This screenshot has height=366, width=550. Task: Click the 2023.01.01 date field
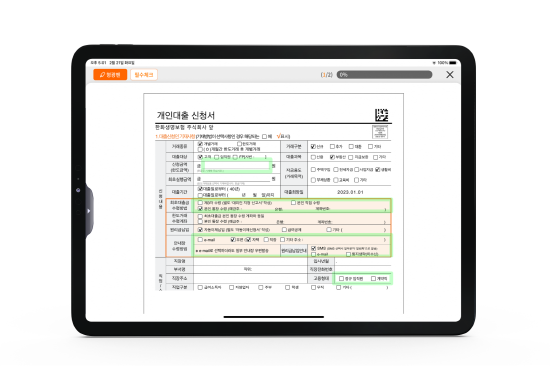coord(350,192)
